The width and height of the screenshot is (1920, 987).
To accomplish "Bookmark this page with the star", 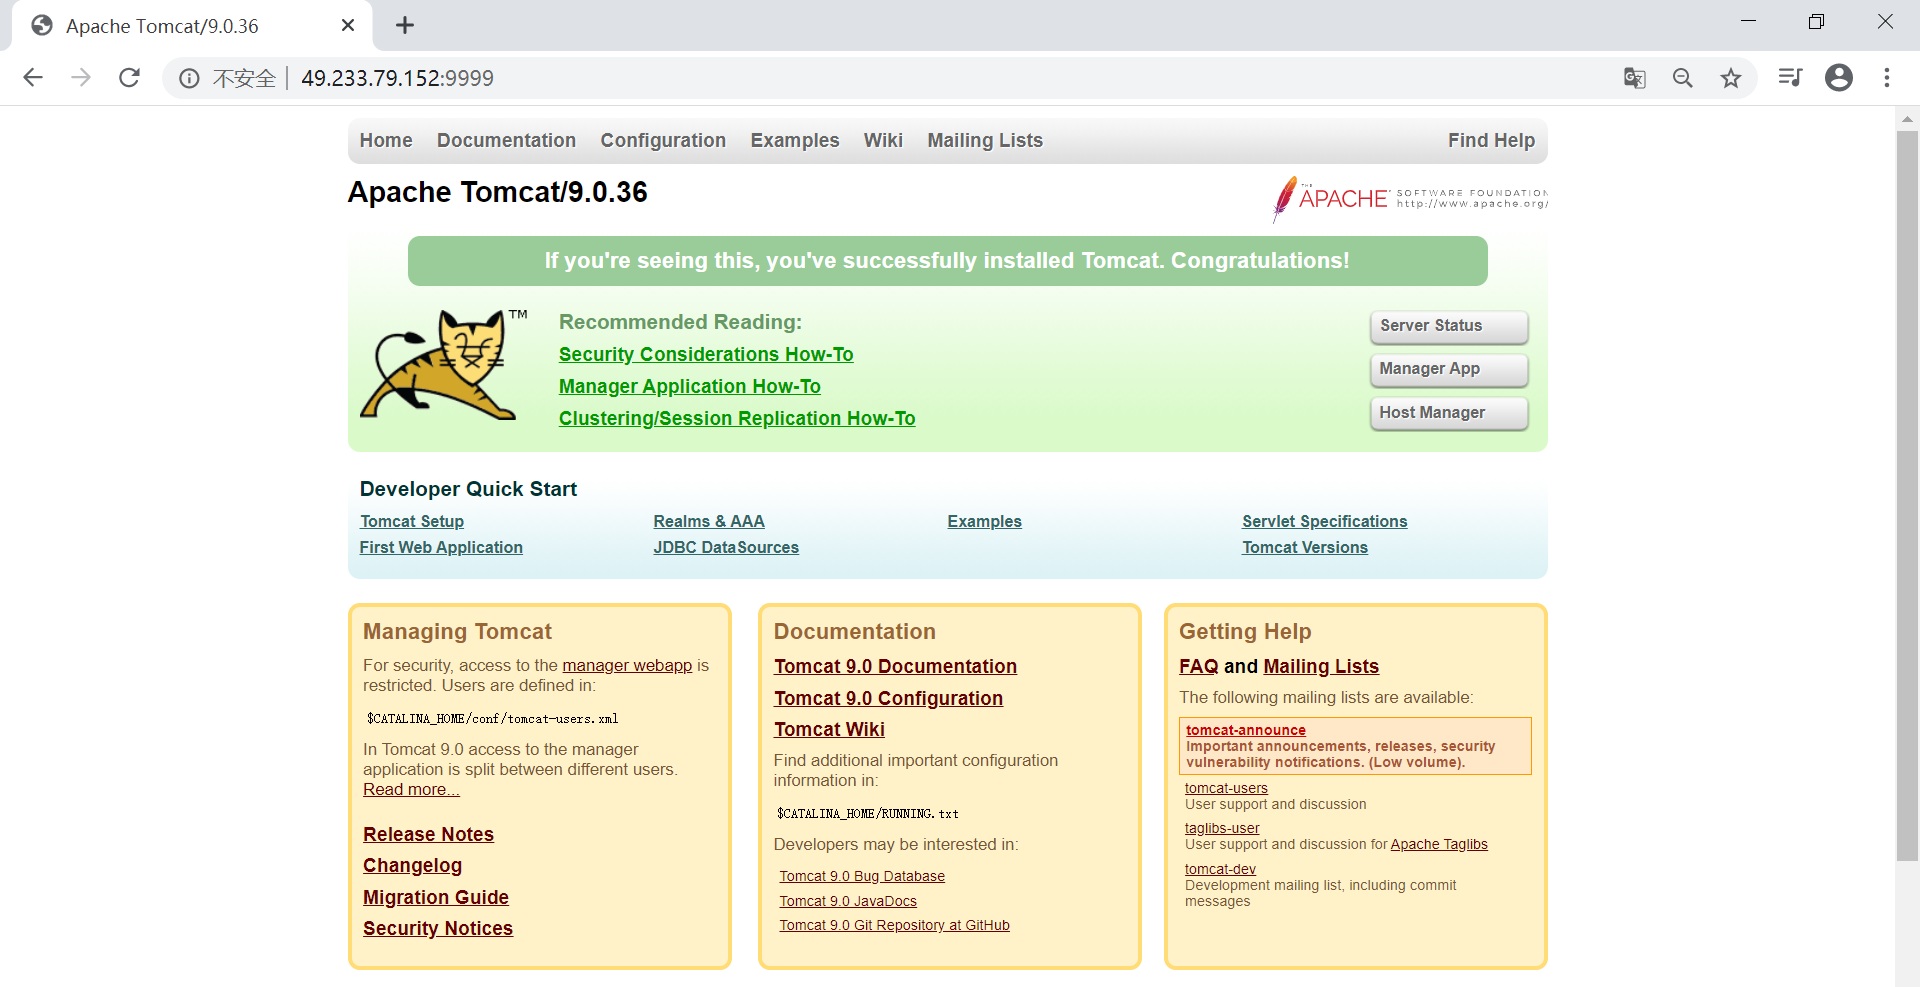I will 1731,78.
